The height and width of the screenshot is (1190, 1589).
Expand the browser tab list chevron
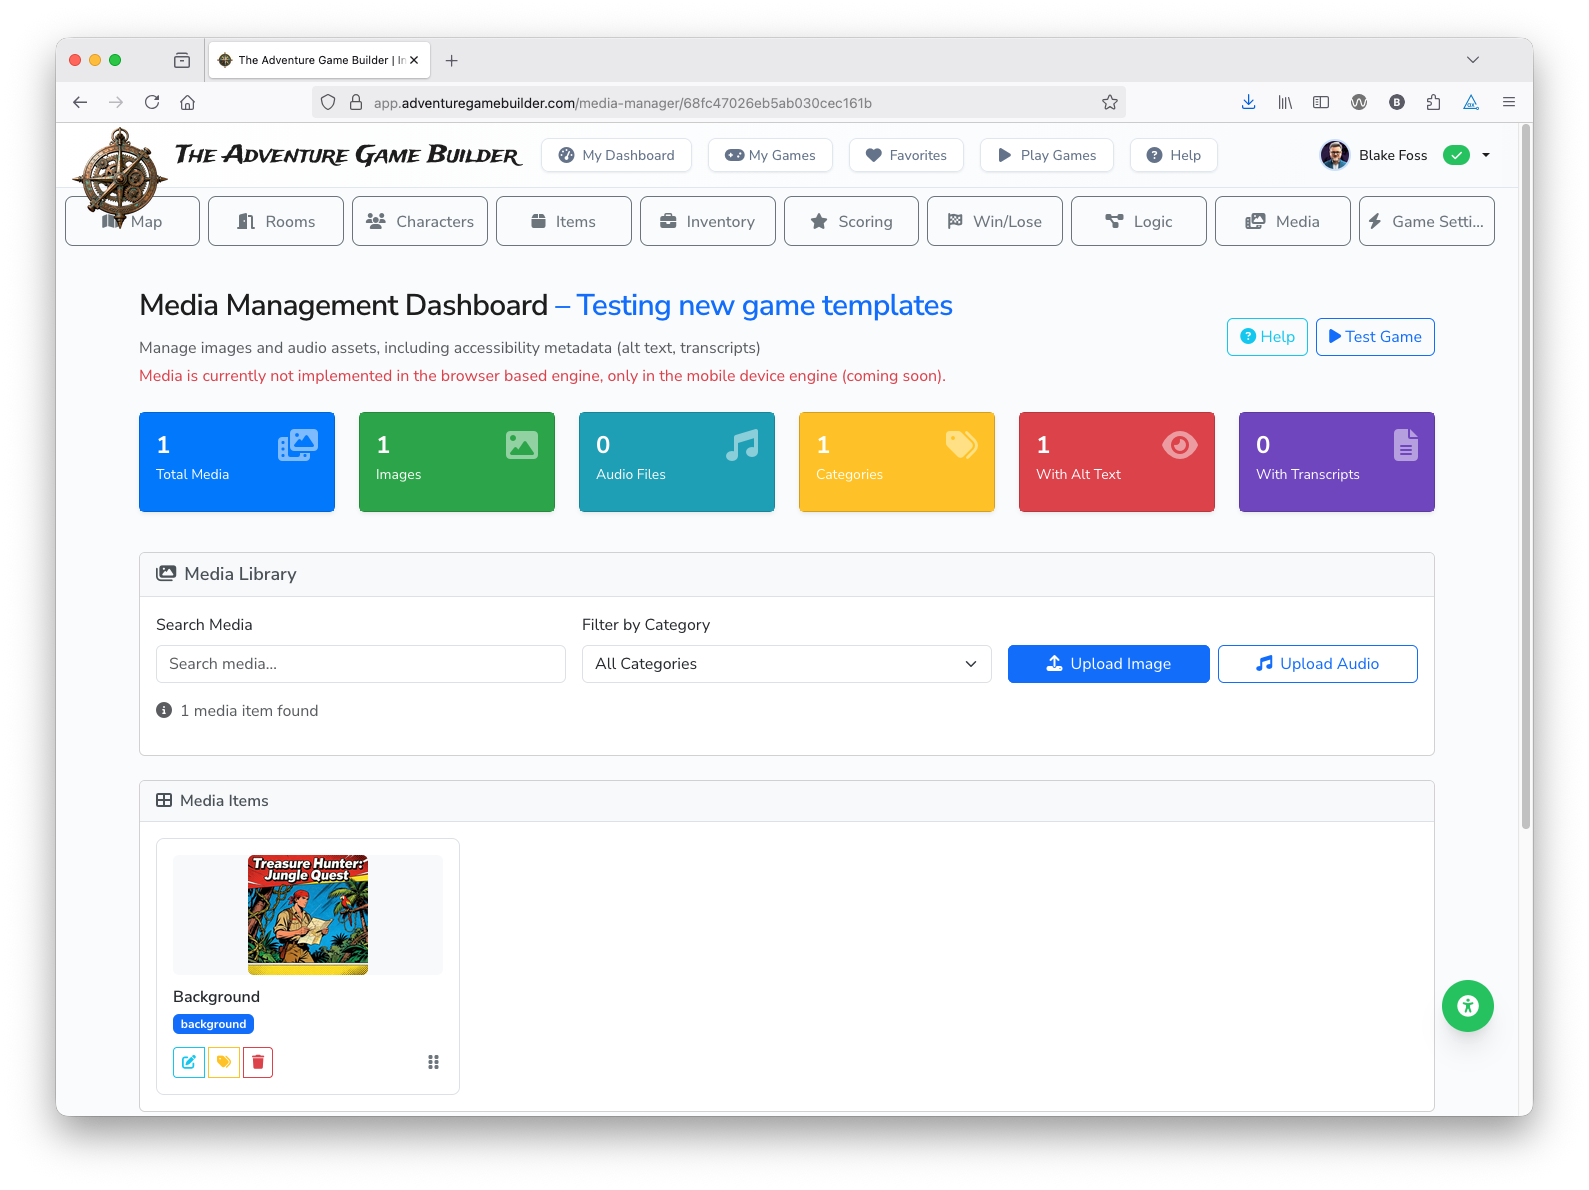[x=1472, y=60]
